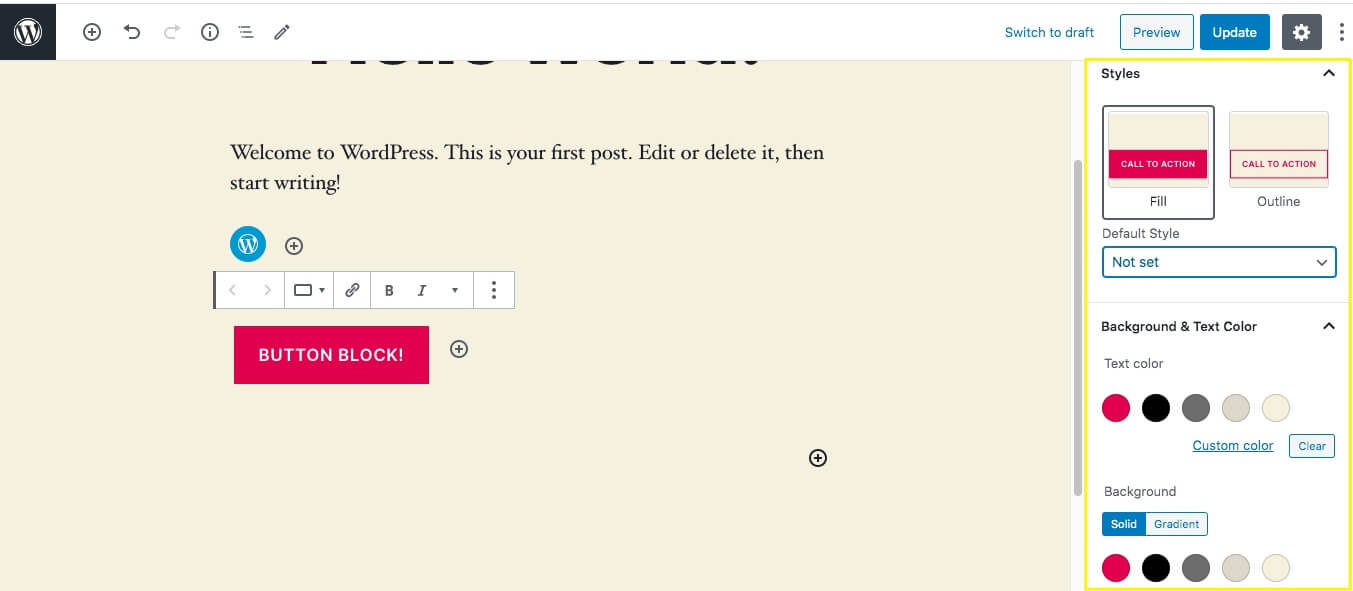This screenshot has height=591, width=1353.
Task: Switch background to Gradient mode
Action: point(1177,524)
